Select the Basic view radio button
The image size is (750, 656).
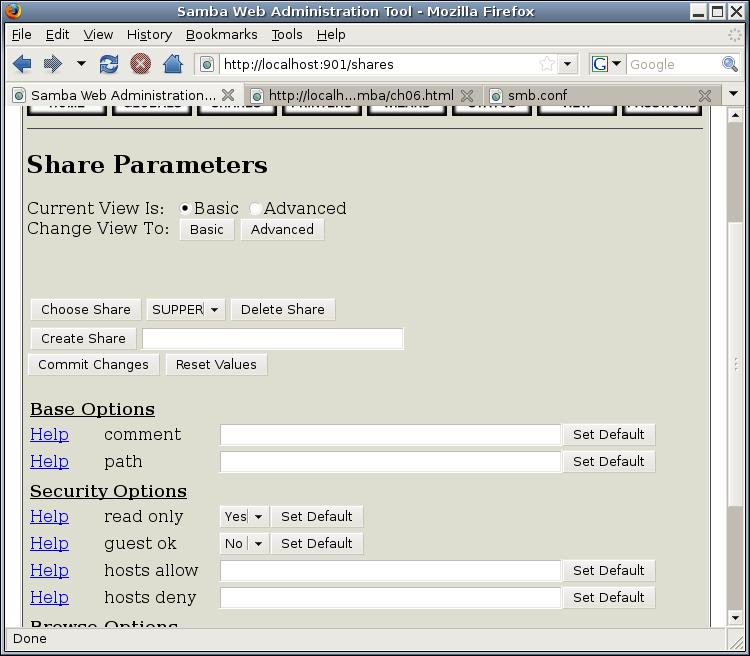pyautogui.click(x=185, y=209)
